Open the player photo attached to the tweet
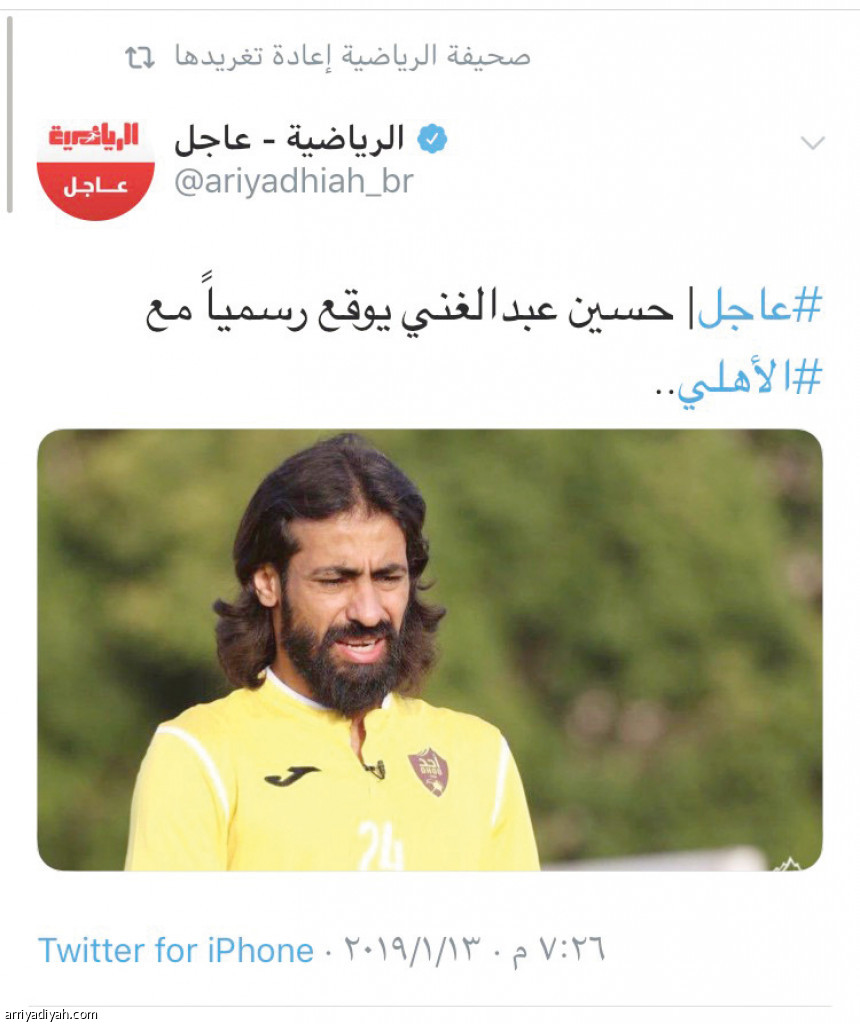Image resolution: width=860 pixels, height=1024 pixels. point(430,650)
